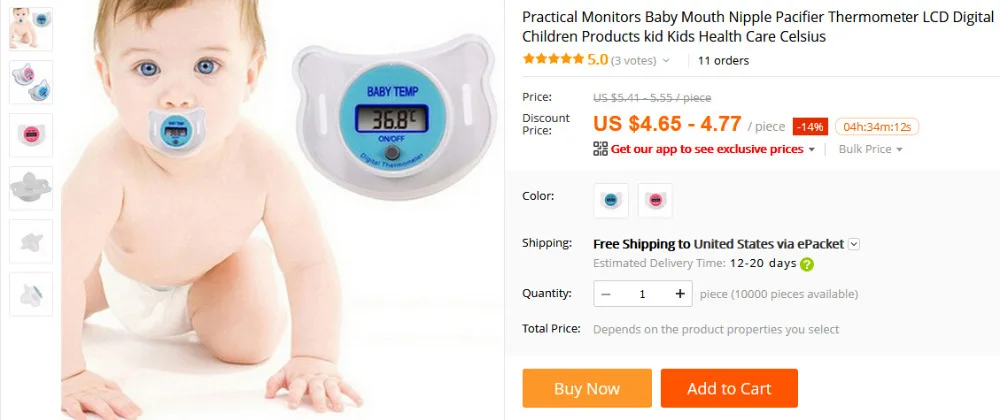1000x420 pixels.
Task: View the baby with pacifier thumbnail
Action: 31,29
